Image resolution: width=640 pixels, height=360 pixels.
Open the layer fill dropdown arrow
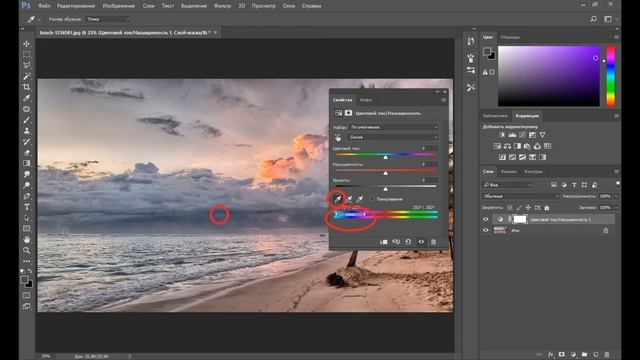[x=616, y=208]
